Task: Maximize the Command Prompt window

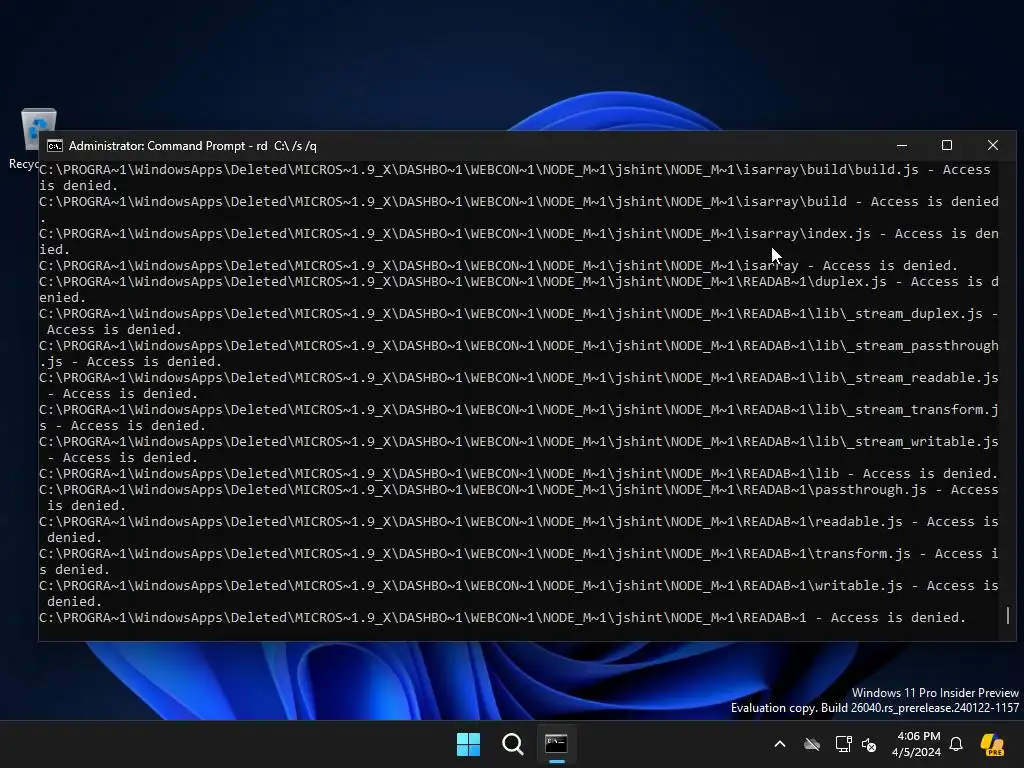Action: (x=947, y=145)
